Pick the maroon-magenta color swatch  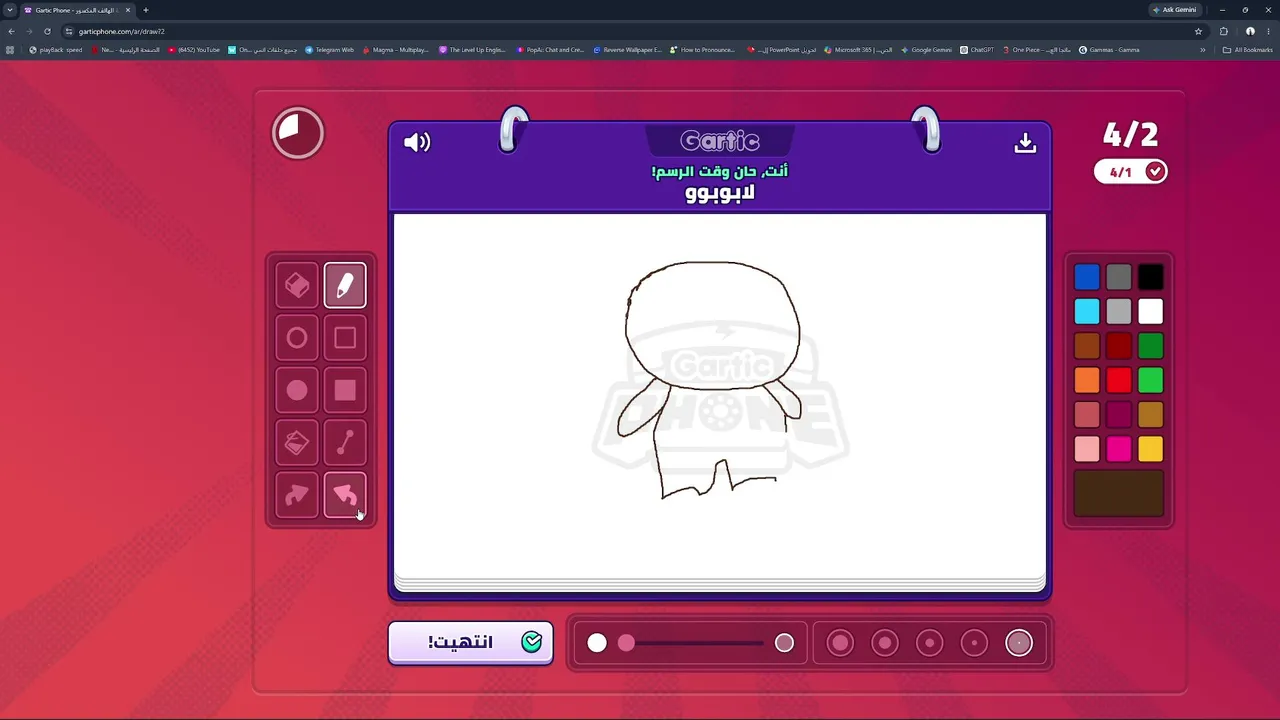(x=1119, y=415)
